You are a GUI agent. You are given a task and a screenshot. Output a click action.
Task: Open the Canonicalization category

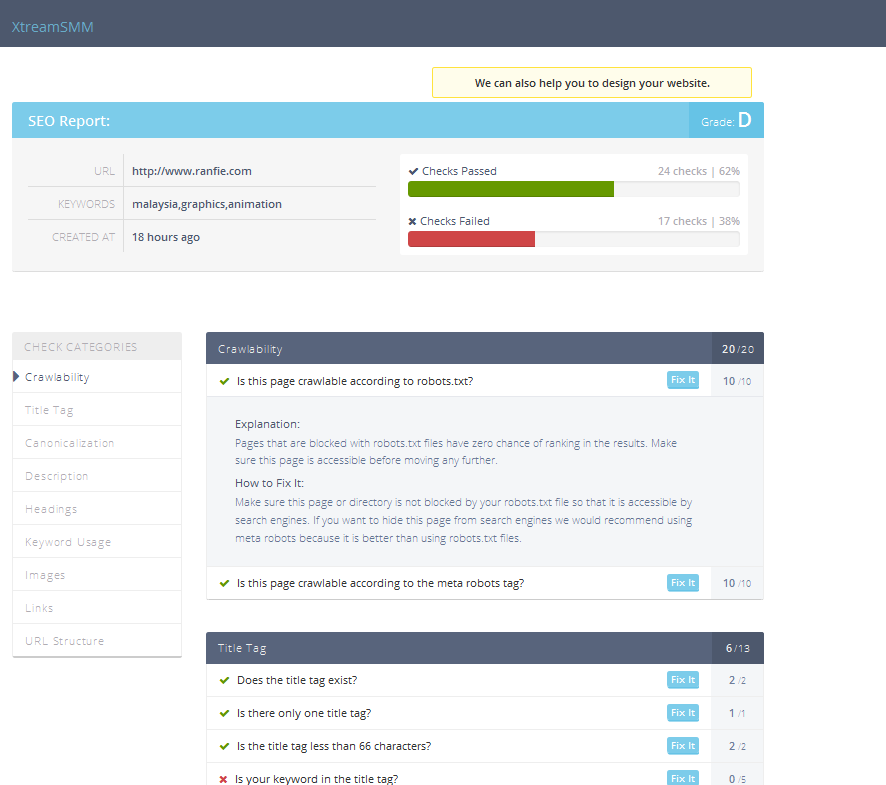(70, 443)
